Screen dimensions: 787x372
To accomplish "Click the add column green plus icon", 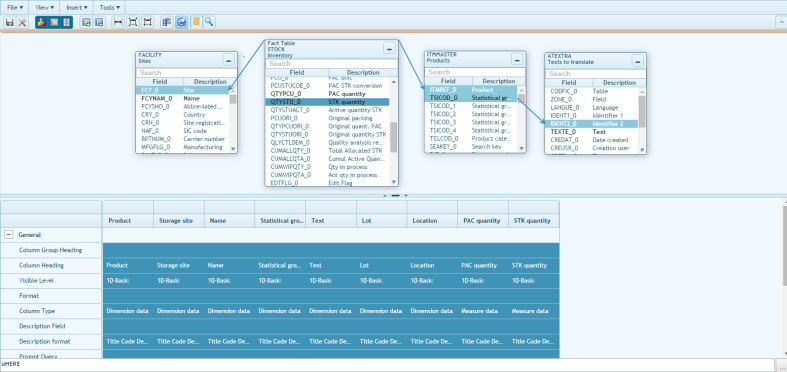I will coord(86,22).
